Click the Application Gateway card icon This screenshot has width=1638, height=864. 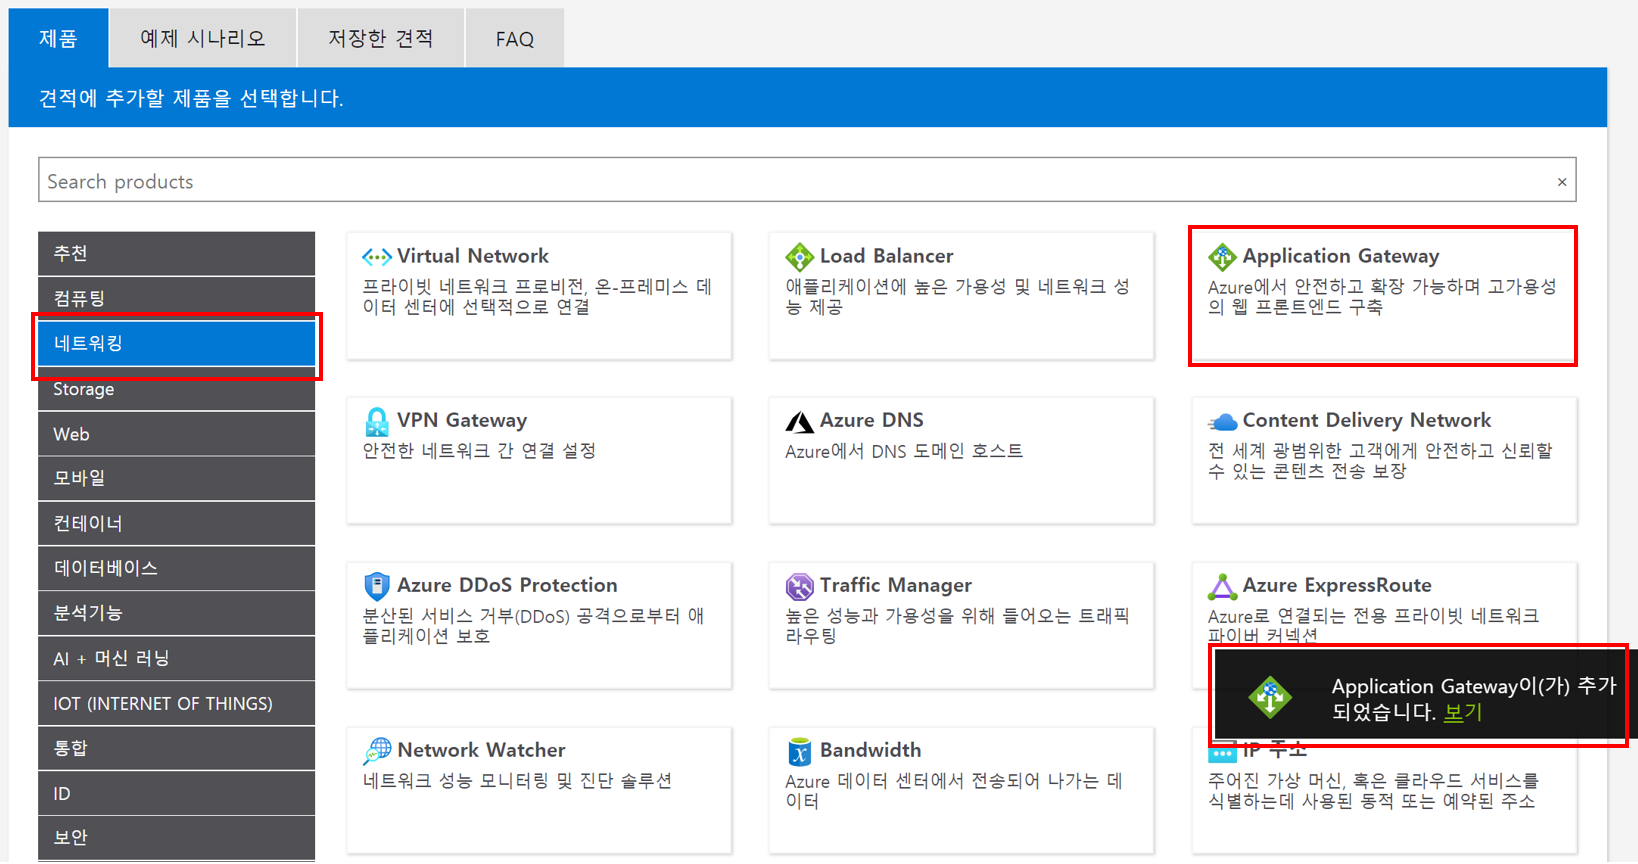(1222, 257)
